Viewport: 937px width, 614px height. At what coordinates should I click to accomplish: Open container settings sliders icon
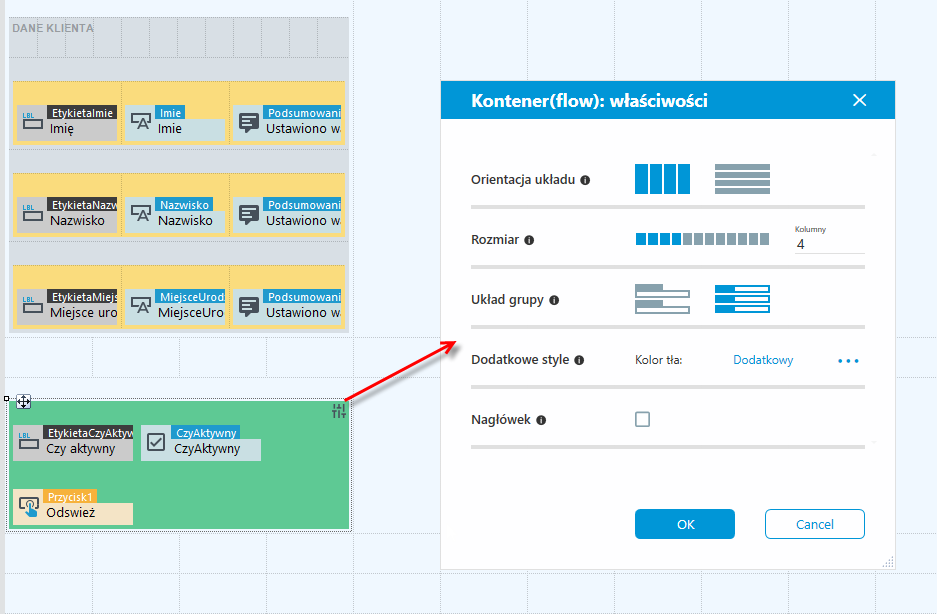(x=339, y=411)
